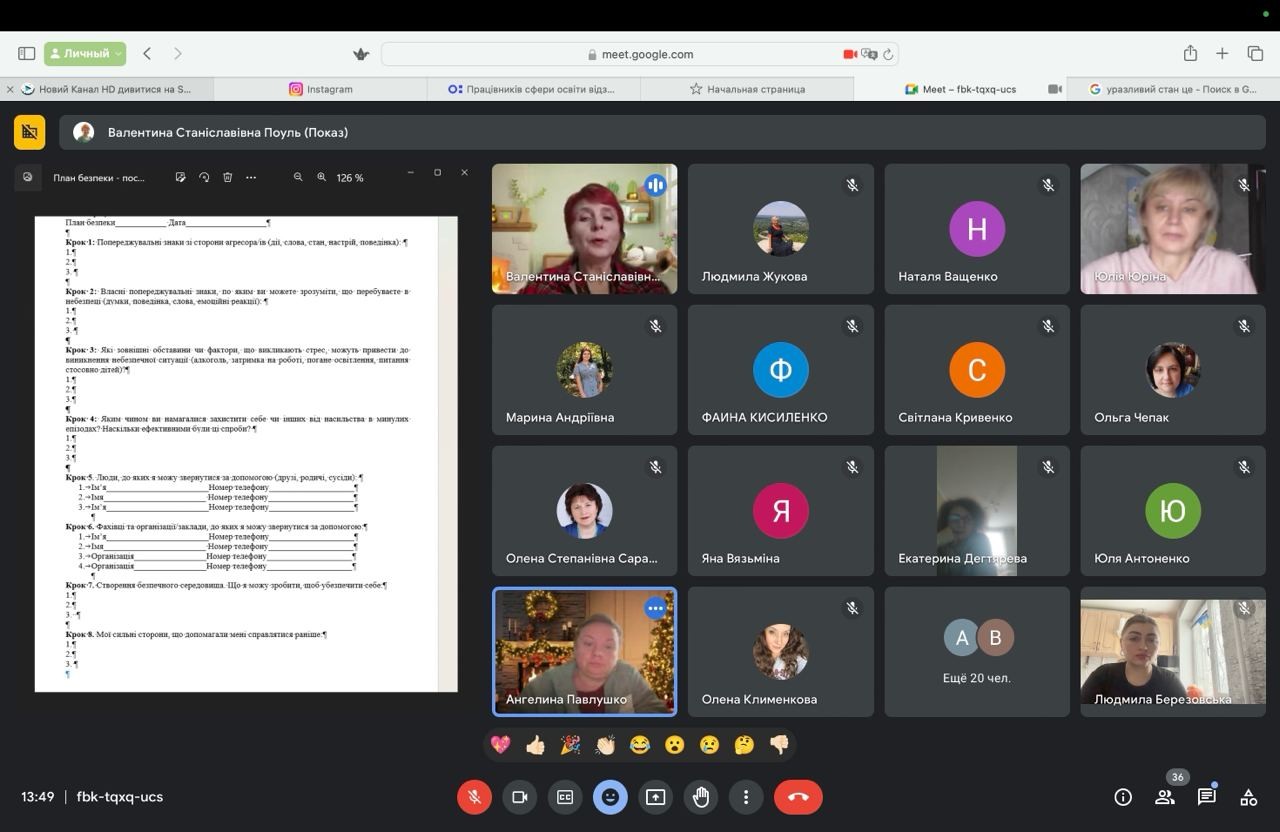
Task: Send the sparkling heart reaction
Action: pos(501,744)
